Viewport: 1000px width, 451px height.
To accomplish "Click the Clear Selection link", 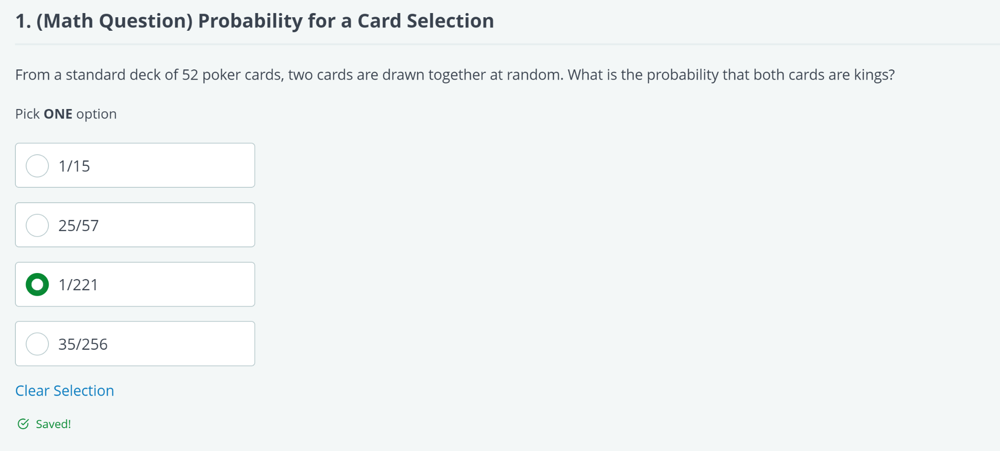I will click(64, 390).
